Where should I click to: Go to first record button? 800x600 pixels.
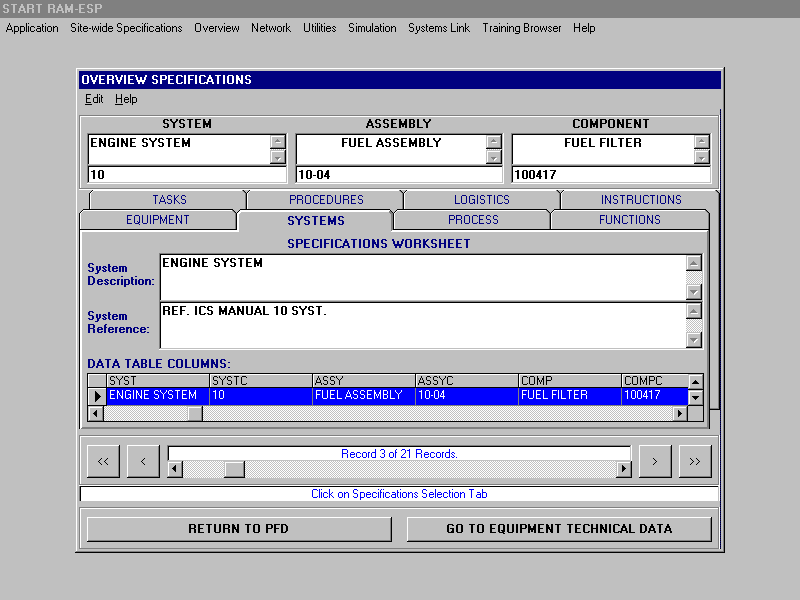click(x=103, y=461)
